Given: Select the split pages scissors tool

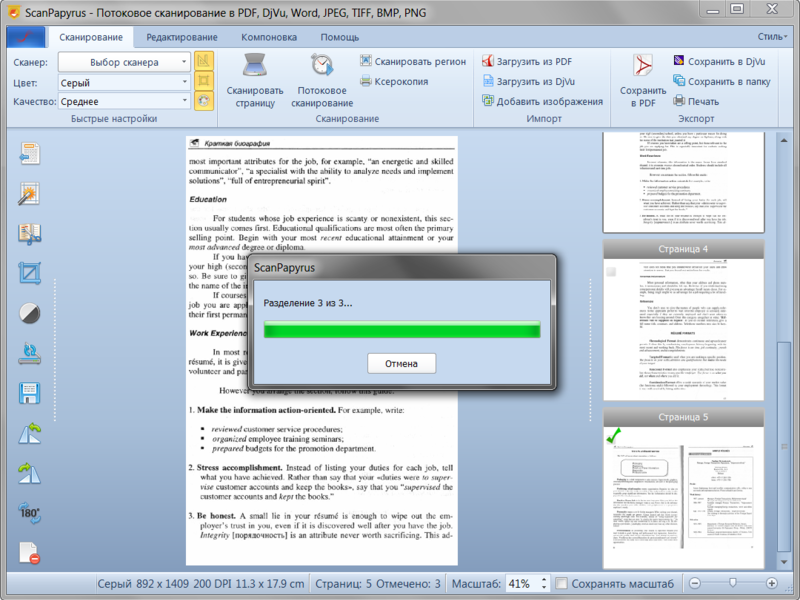Looking at the screenshot, I should [30, 234].
